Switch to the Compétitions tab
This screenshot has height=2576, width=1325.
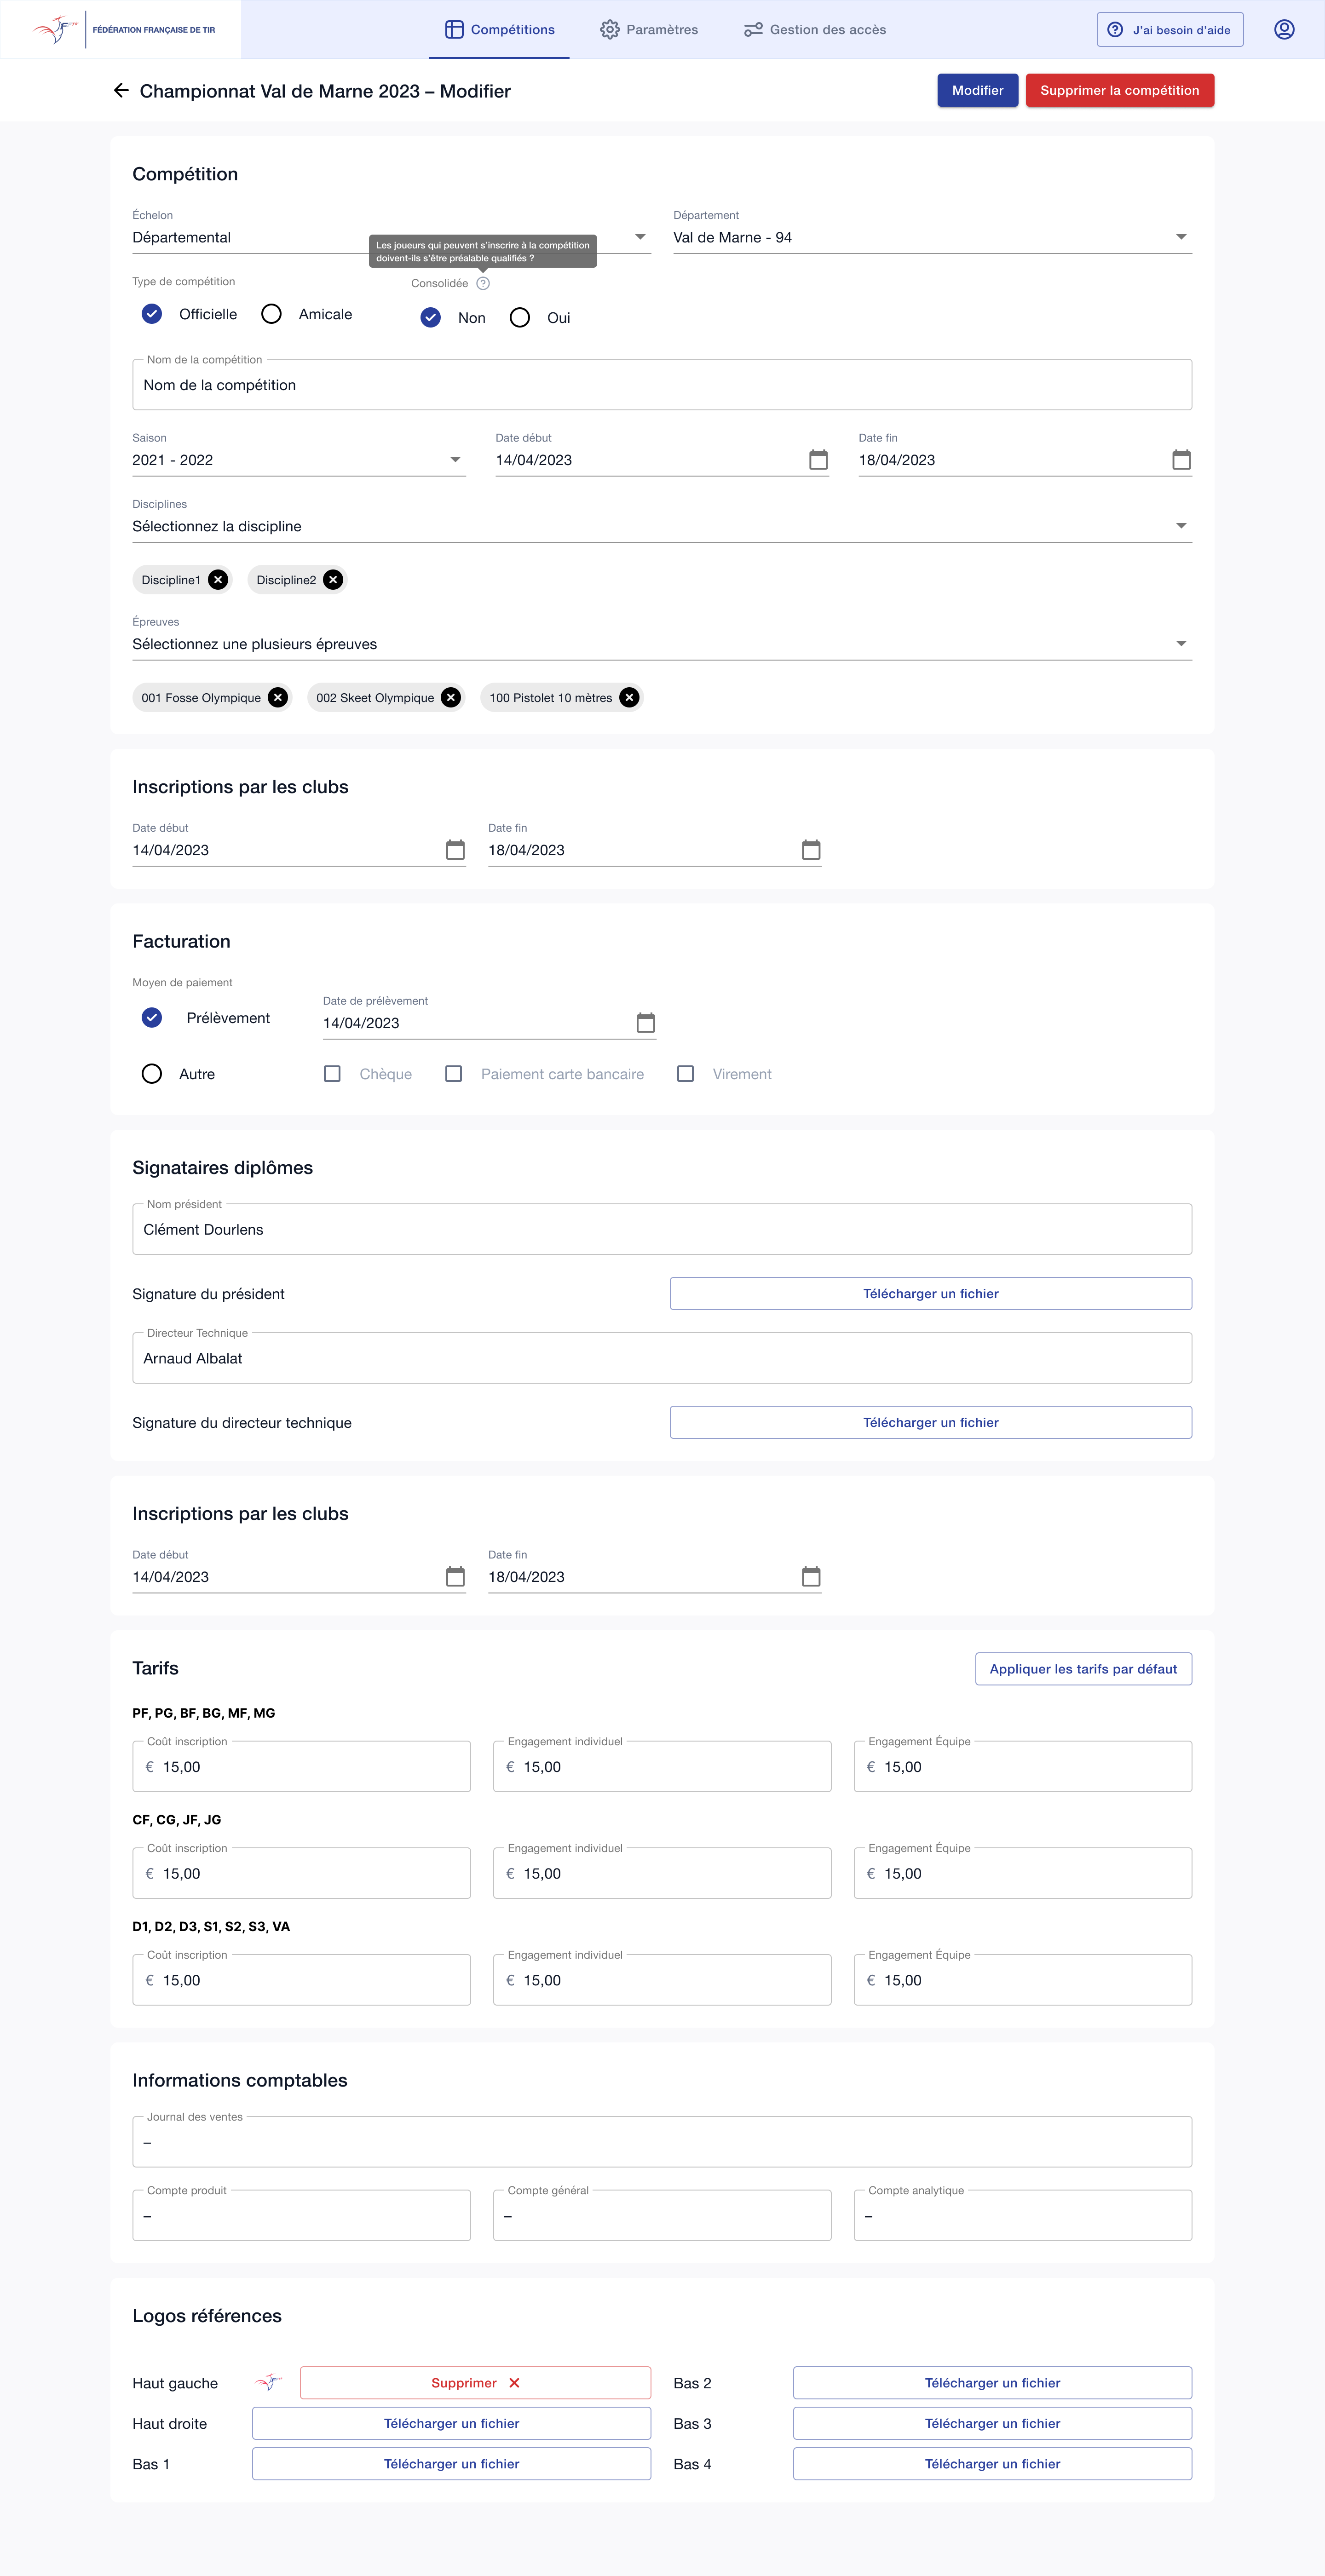(x=500, y=30)
